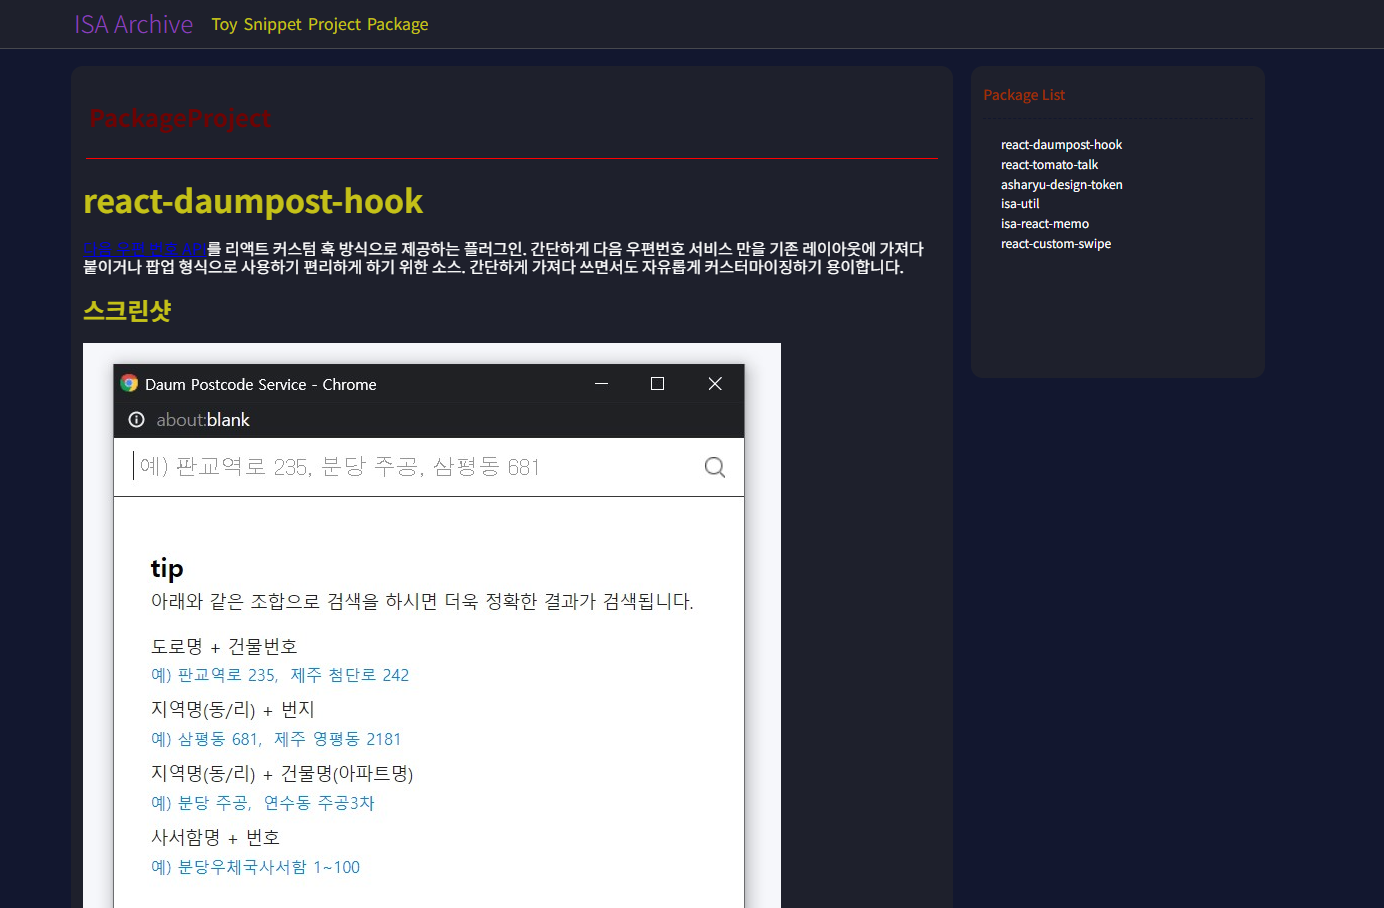
Task: Click the Package List sidebar title
Action: [1024, 95]
